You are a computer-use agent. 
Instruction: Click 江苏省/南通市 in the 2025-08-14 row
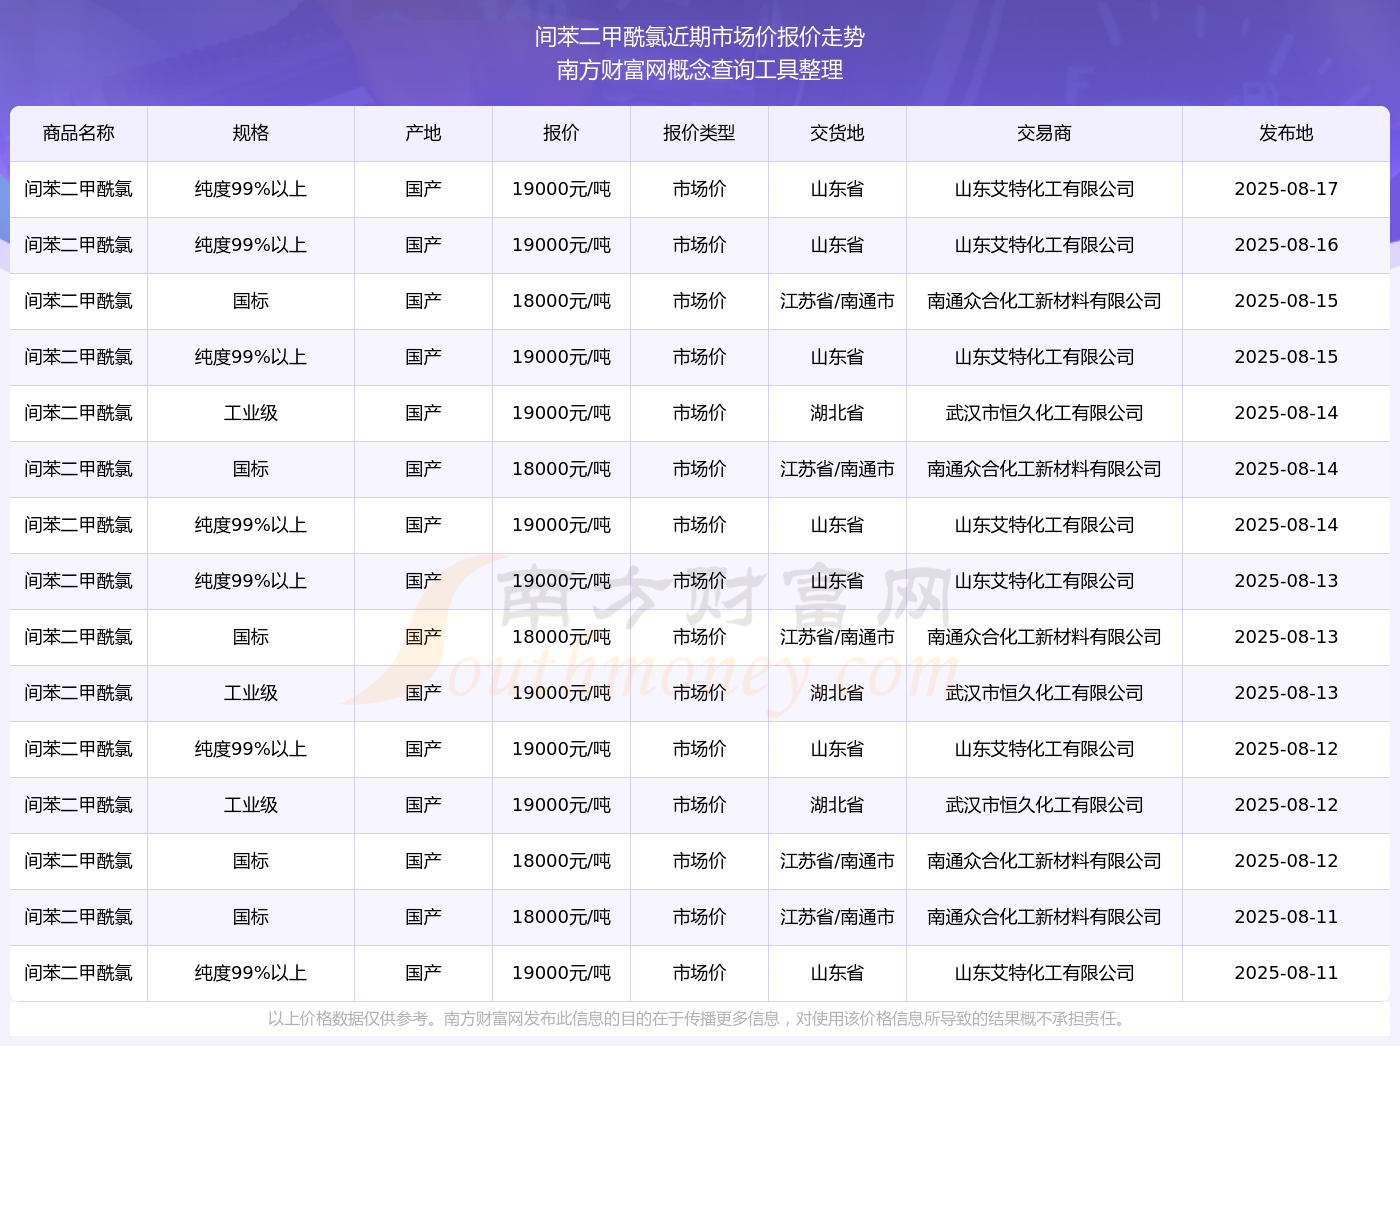point(838,469)
